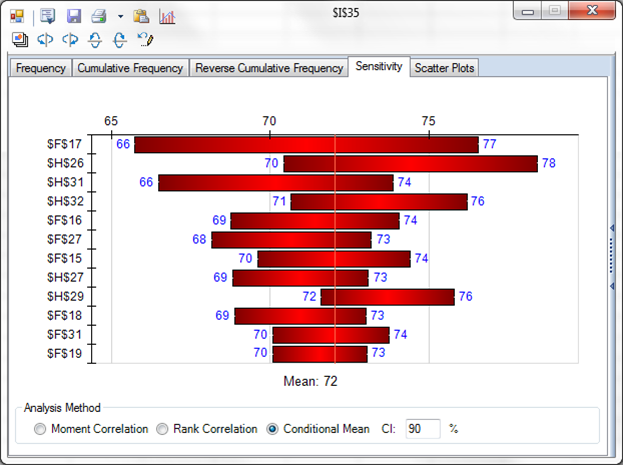
Task: Select the Conditional Mean radio button
Action: point(272,429)
